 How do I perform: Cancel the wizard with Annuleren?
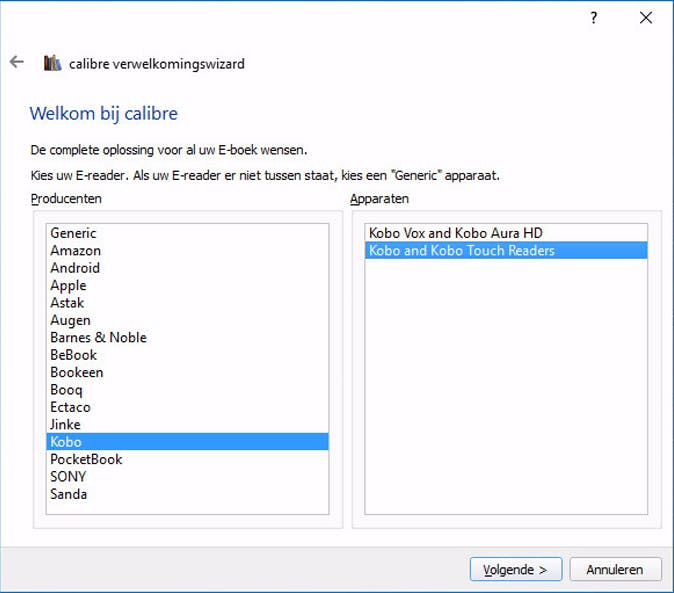(615, 569)
